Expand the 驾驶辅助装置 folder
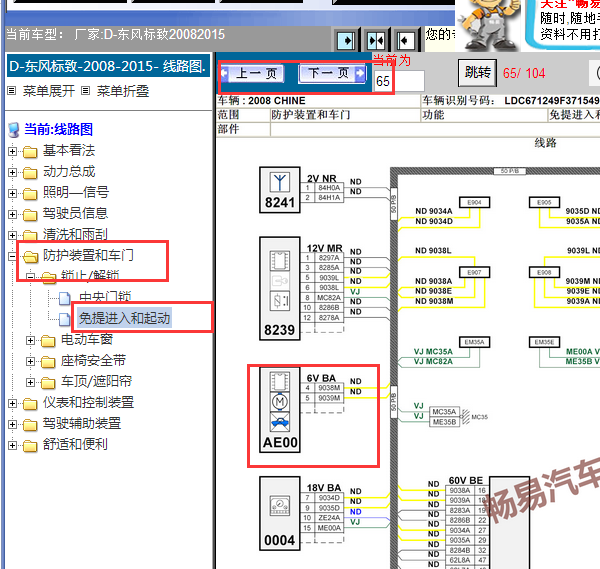 (12, 424)
